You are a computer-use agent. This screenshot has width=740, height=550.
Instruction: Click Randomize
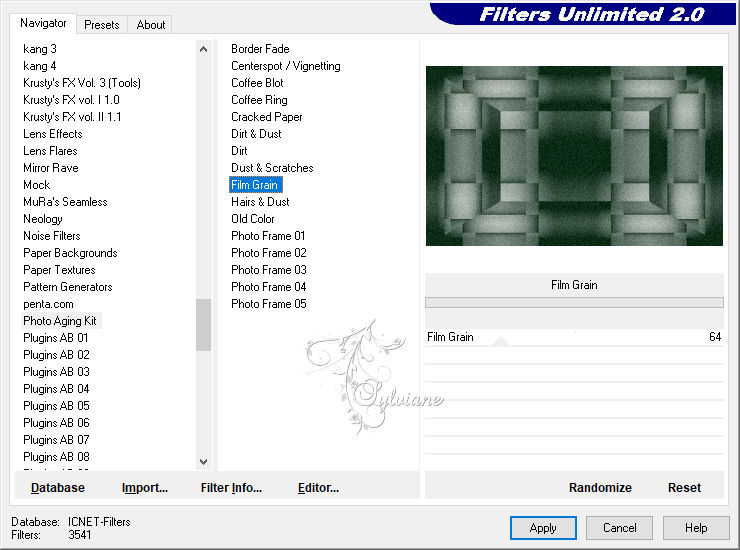point(600,488)
